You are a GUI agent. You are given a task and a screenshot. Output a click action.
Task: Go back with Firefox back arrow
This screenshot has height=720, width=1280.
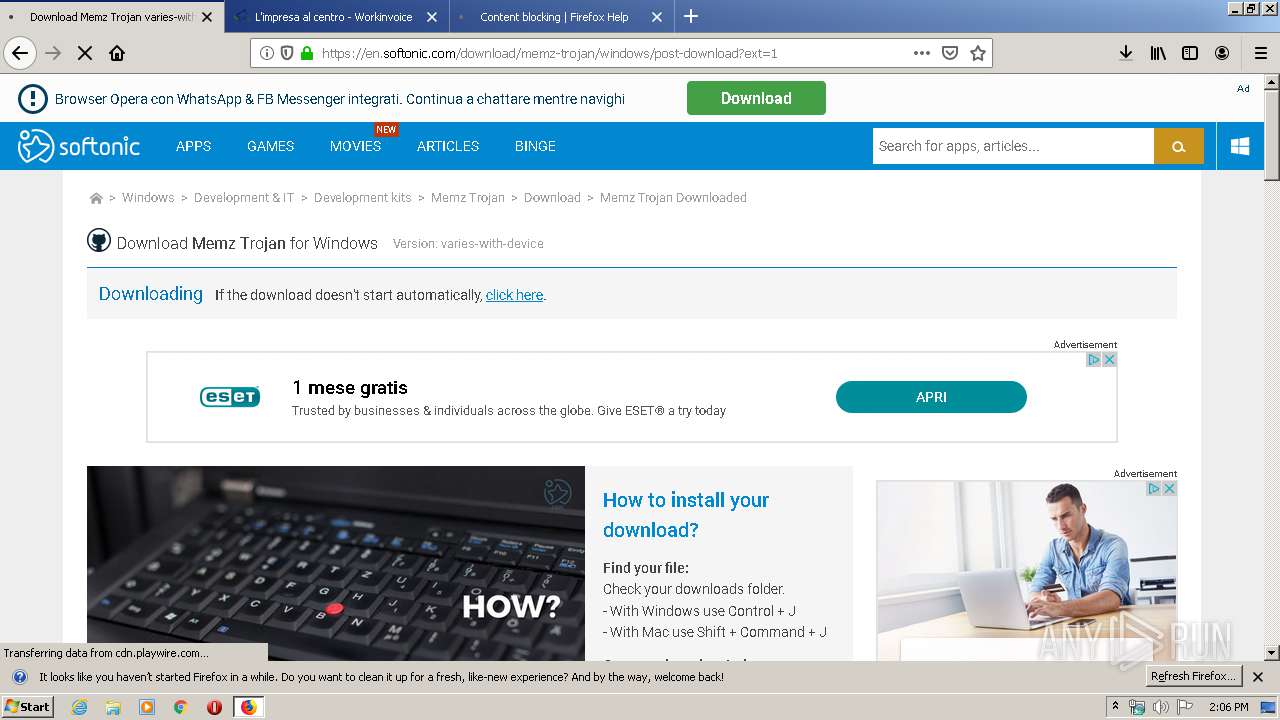20,53
